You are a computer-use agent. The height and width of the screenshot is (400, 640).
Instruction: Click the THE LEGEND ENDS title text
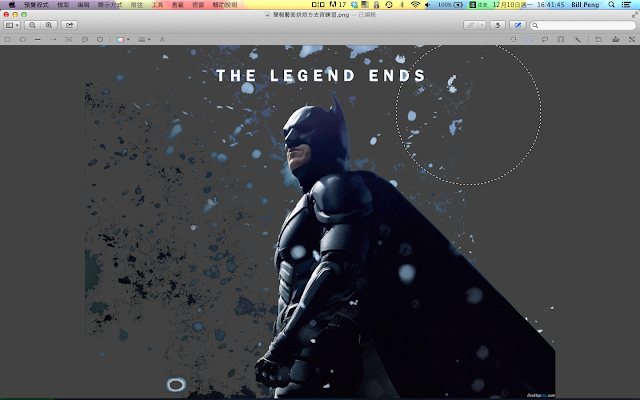321,76
